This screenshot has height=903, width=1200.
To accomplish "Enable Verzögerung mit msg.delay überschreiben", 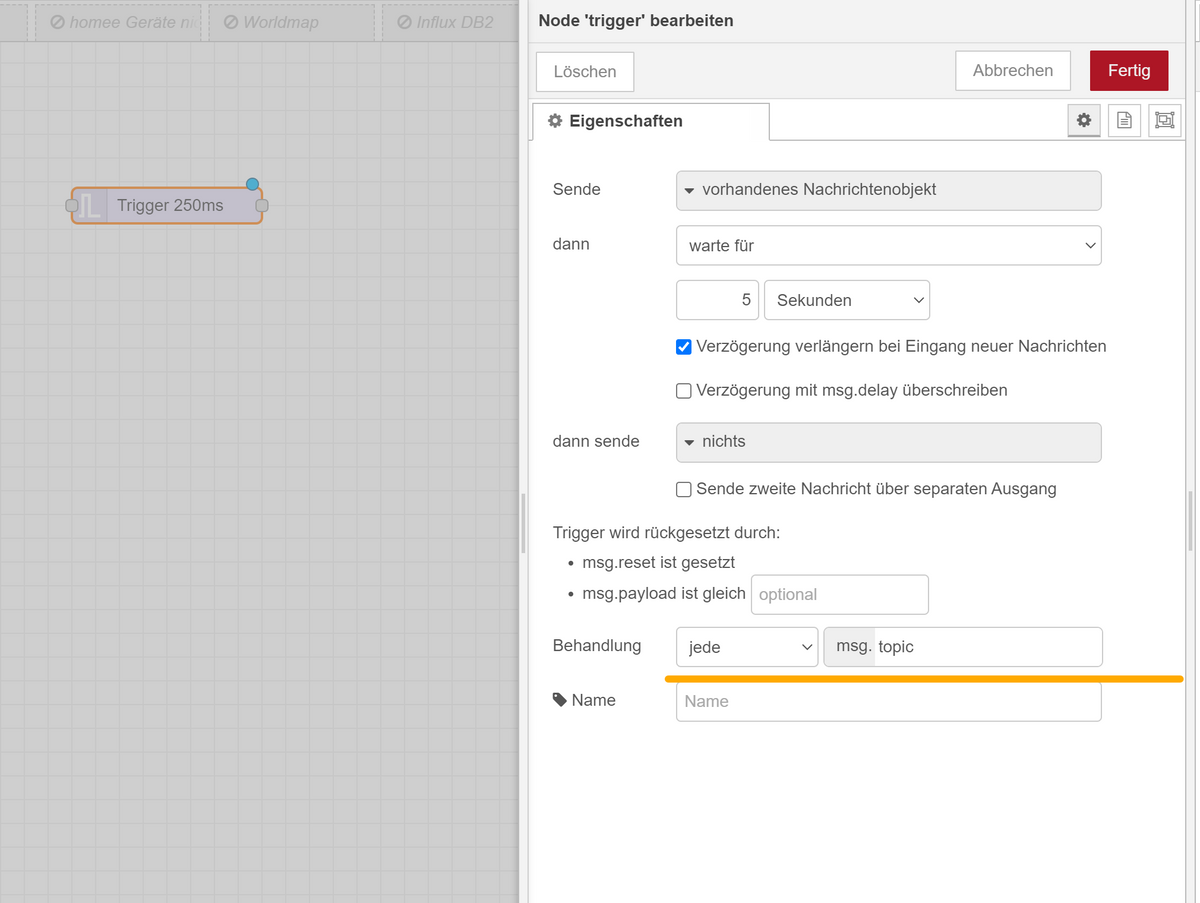I will point(684,391).
